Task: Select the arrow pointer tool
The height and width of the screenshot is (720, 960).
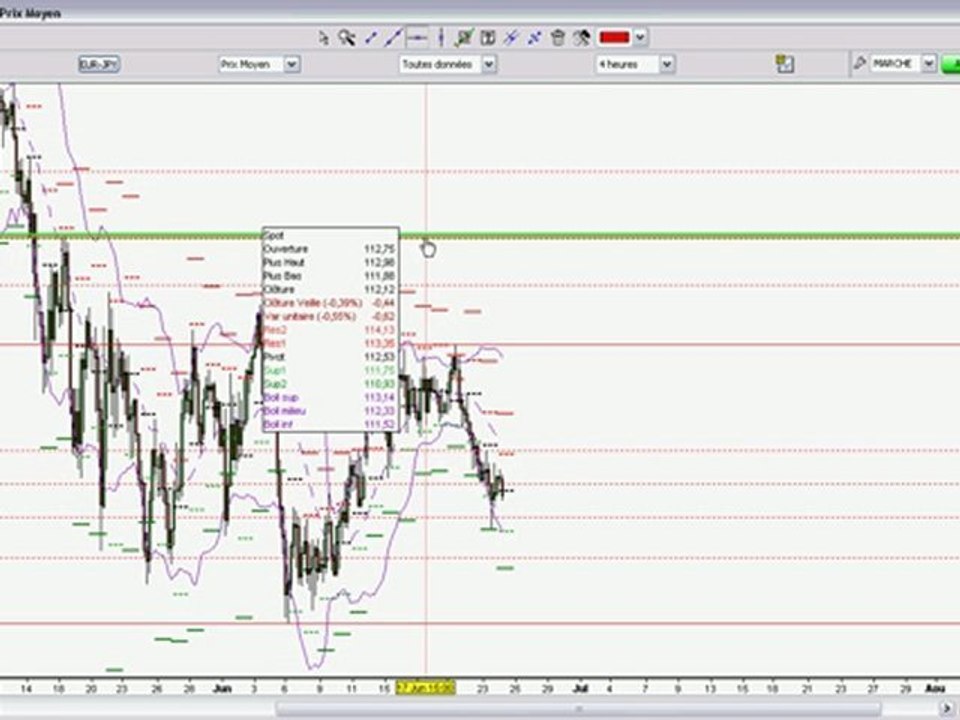Action: coord(323,38)
